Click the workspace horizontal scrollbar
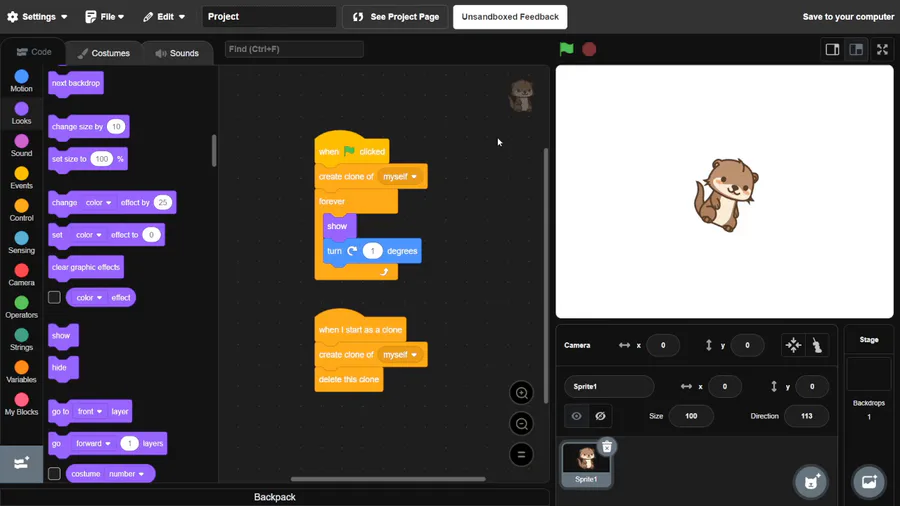The width and height of the screenshot is (900, 506). (x=388, y=479)
